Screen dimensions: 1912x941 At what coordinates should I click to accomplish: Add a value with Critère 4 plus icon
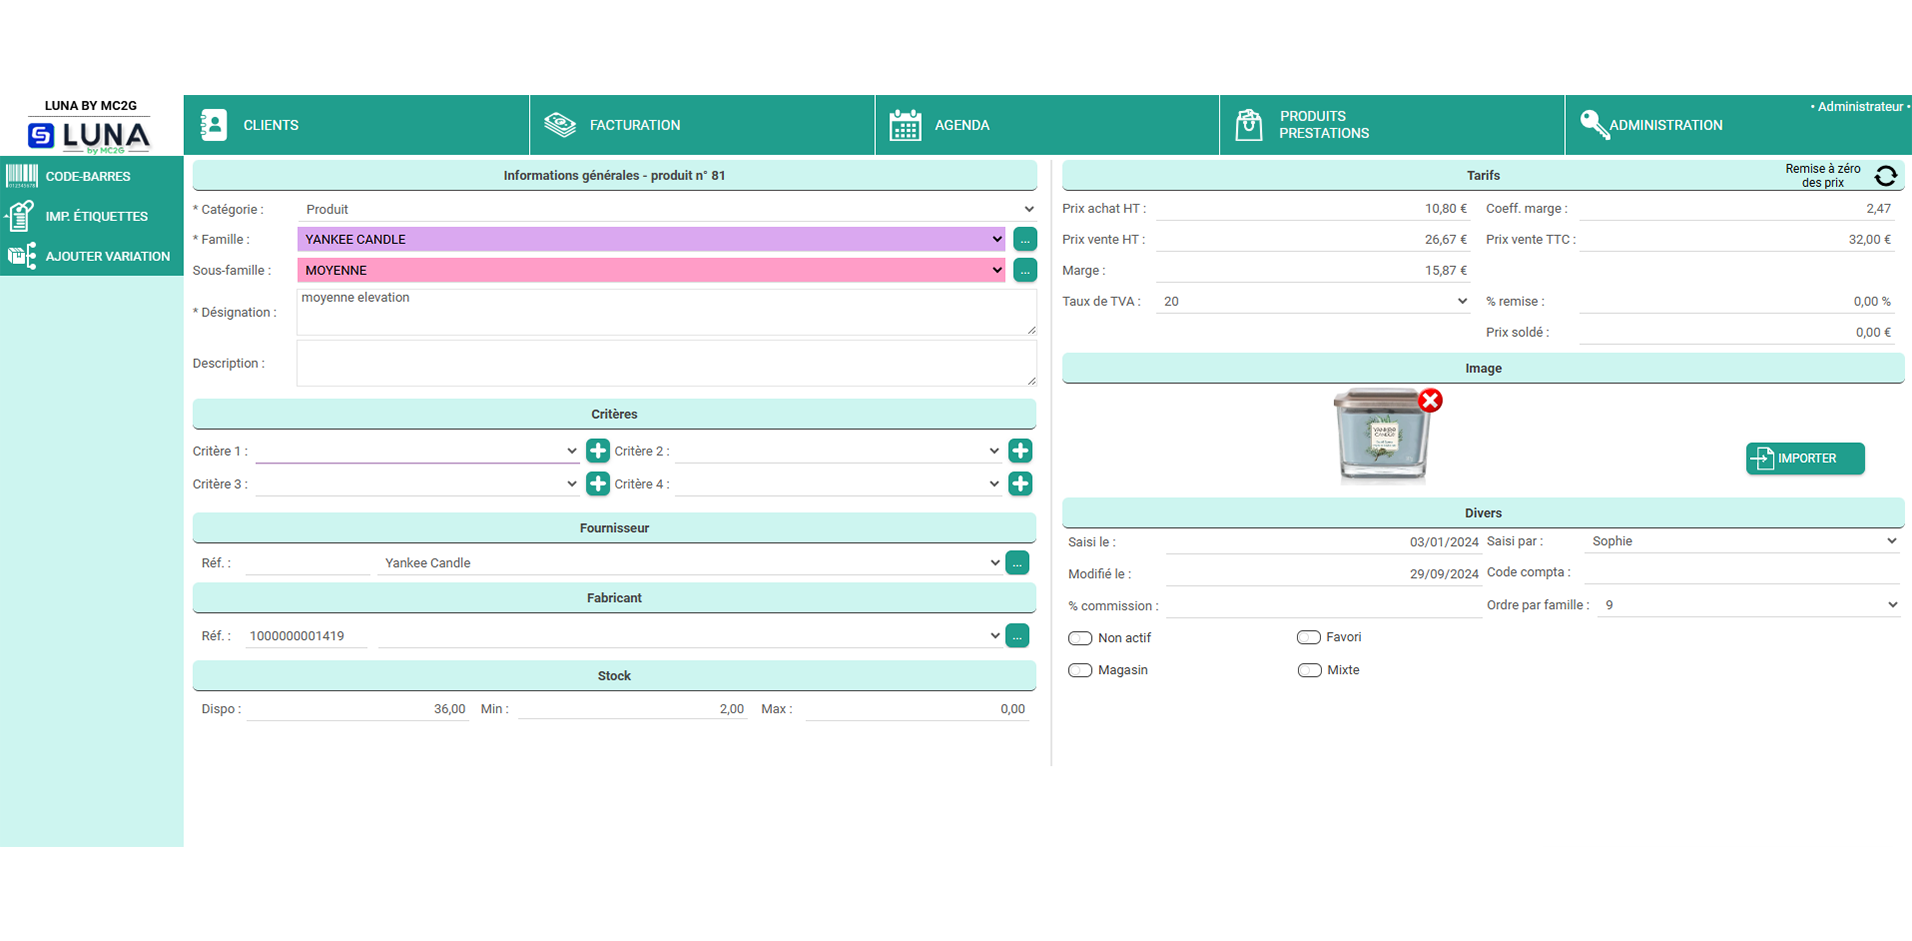pos(1020,484)
